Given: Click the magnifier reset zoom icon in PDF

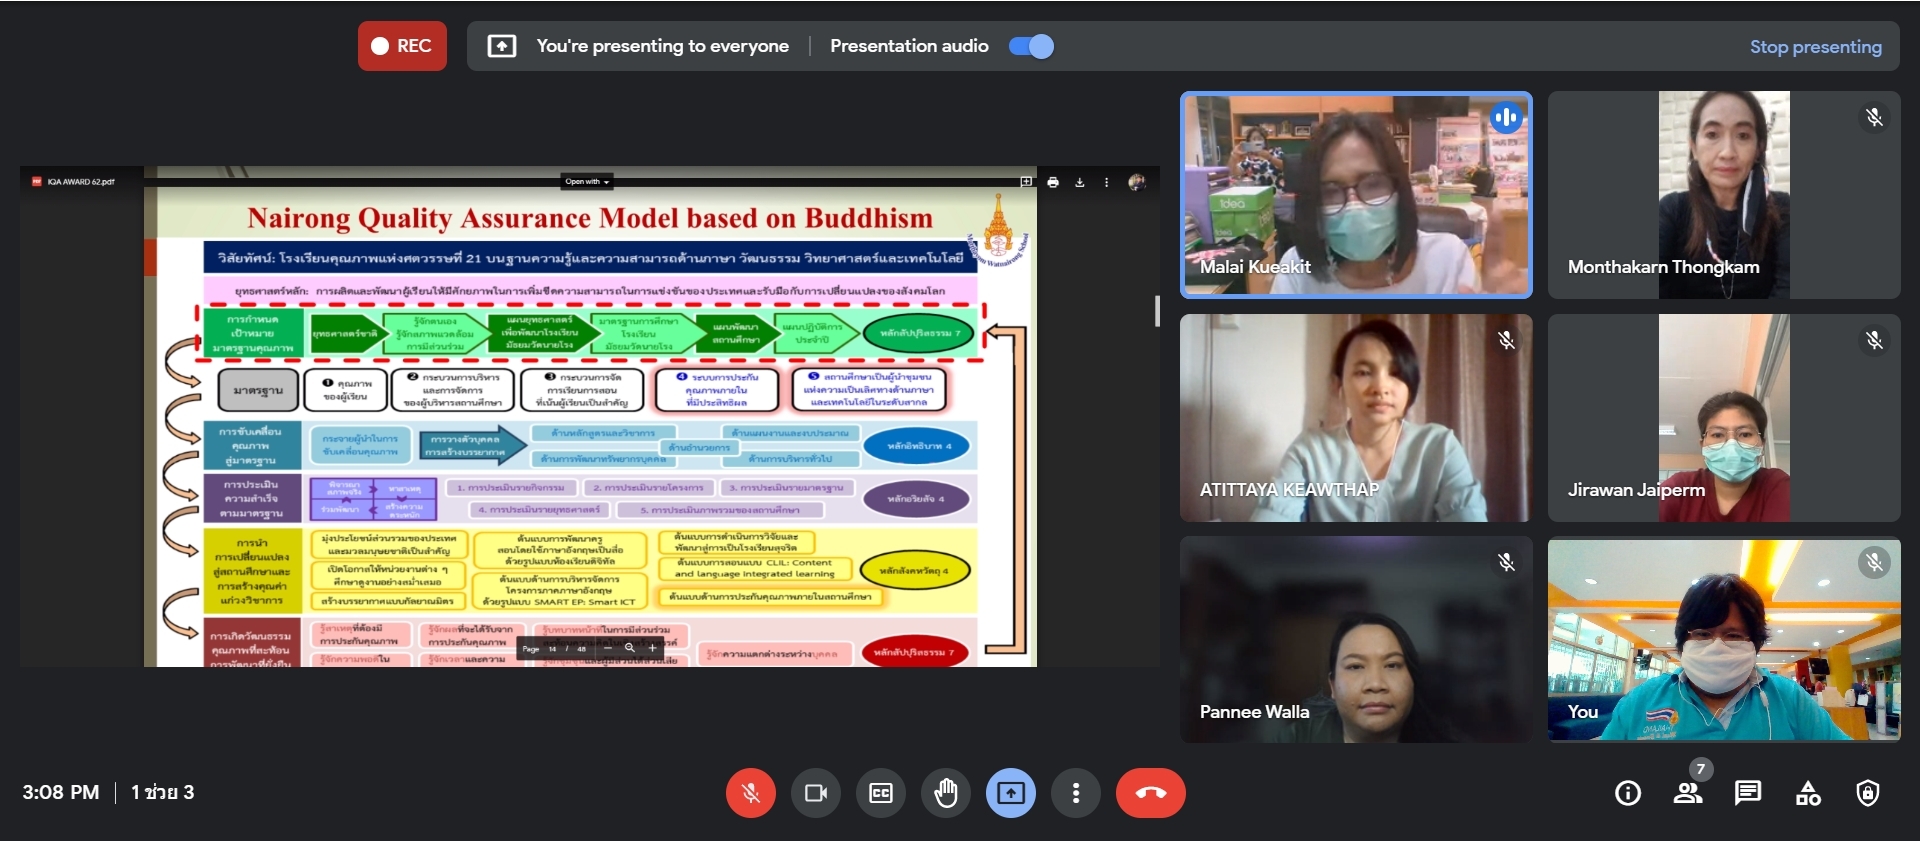Looking at the screenshot, I should click(x=630, y=648).
